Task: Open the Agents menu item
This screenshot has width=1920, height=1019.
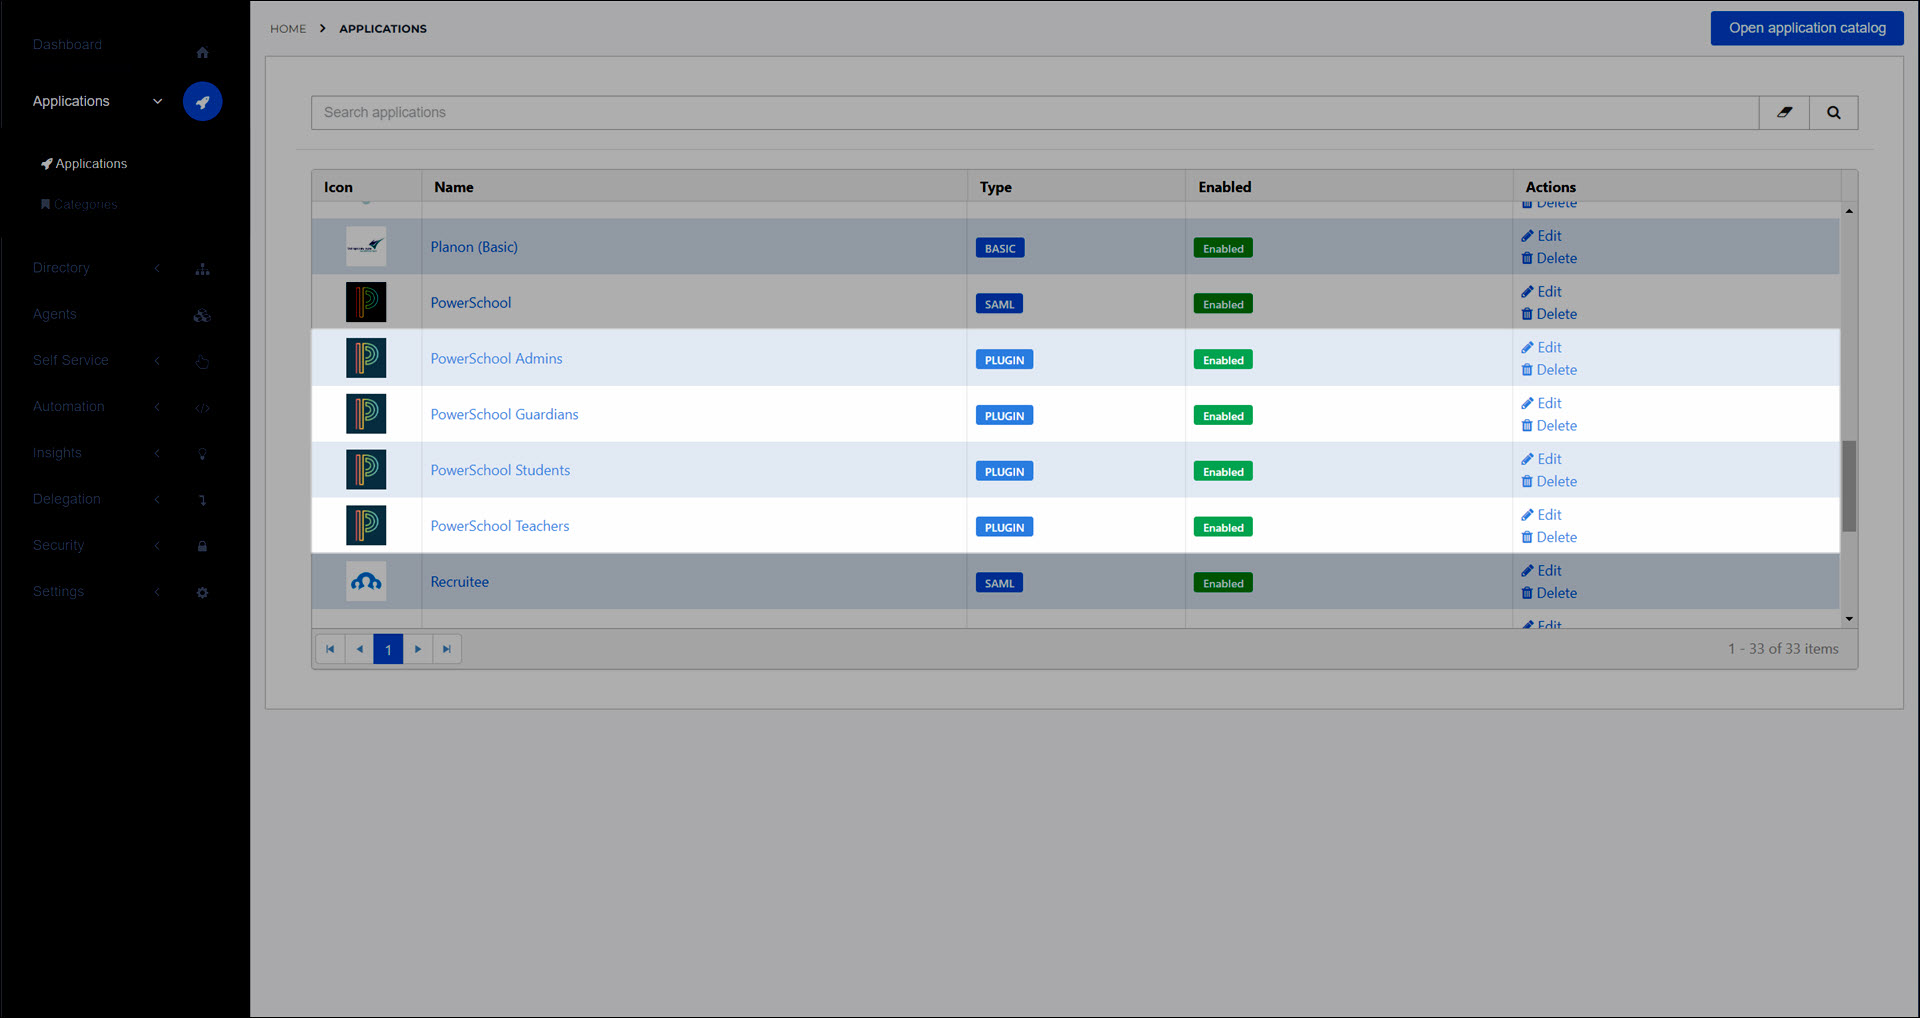Action: [54, 314]
